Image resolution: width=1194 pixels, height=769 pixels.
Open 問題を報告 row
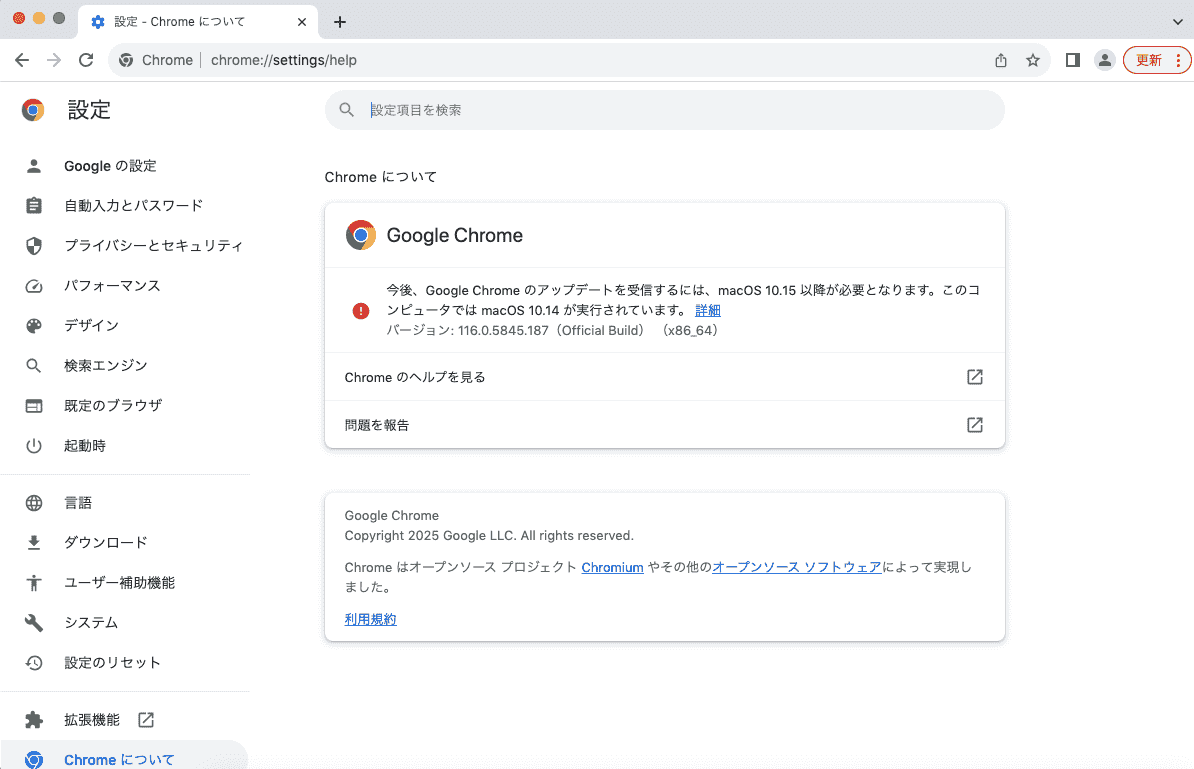pos(665,425)
